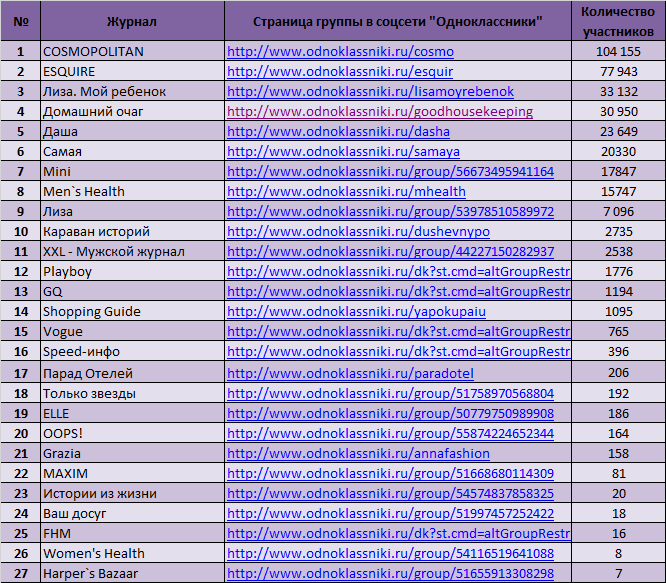This screenshot has width=666, height=583.
Task: Select the 'Лиза. Мой ребенок' cell
Action: click(132, 92)
